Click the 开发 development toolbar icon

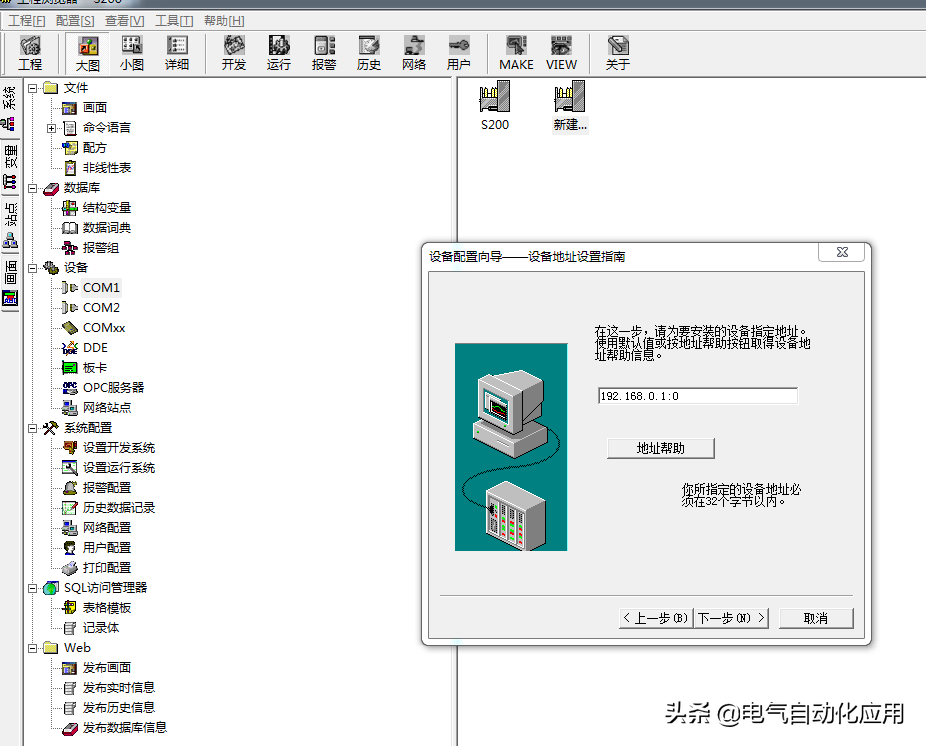click(234, 53)
